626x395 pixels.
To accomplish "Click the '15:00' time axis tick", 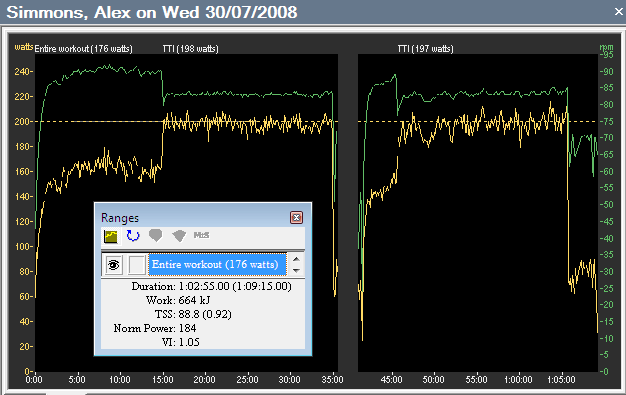I will point(162,379).
